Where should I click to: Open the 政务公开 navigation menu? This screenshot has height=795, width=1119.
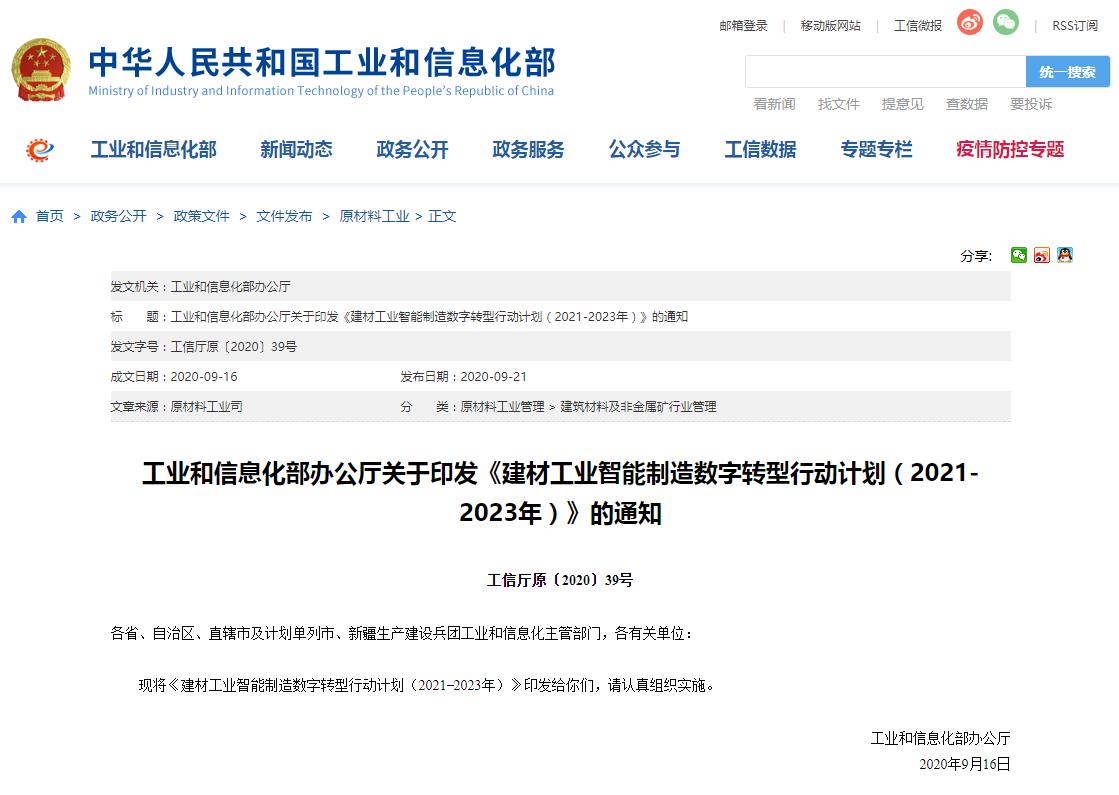pyautogui.click(x=412, y=150)
